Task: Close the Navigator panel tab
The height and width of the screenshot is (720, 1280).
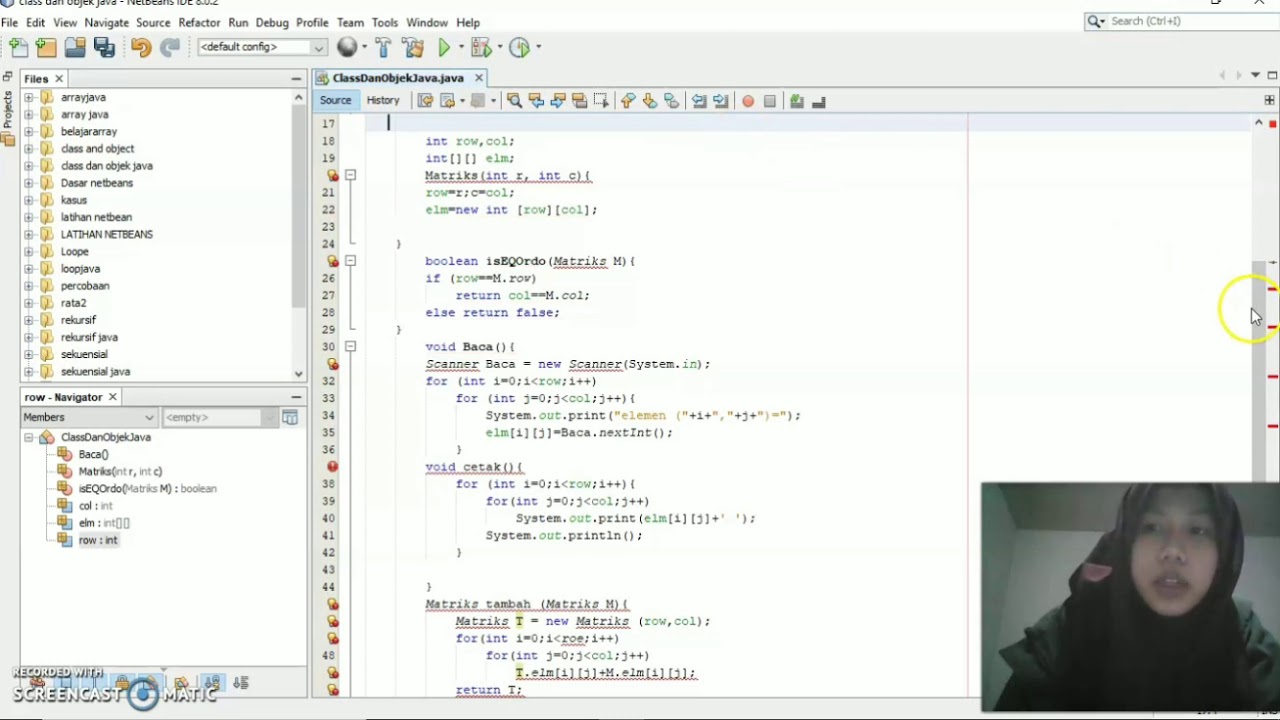Action: click(113, 397)
